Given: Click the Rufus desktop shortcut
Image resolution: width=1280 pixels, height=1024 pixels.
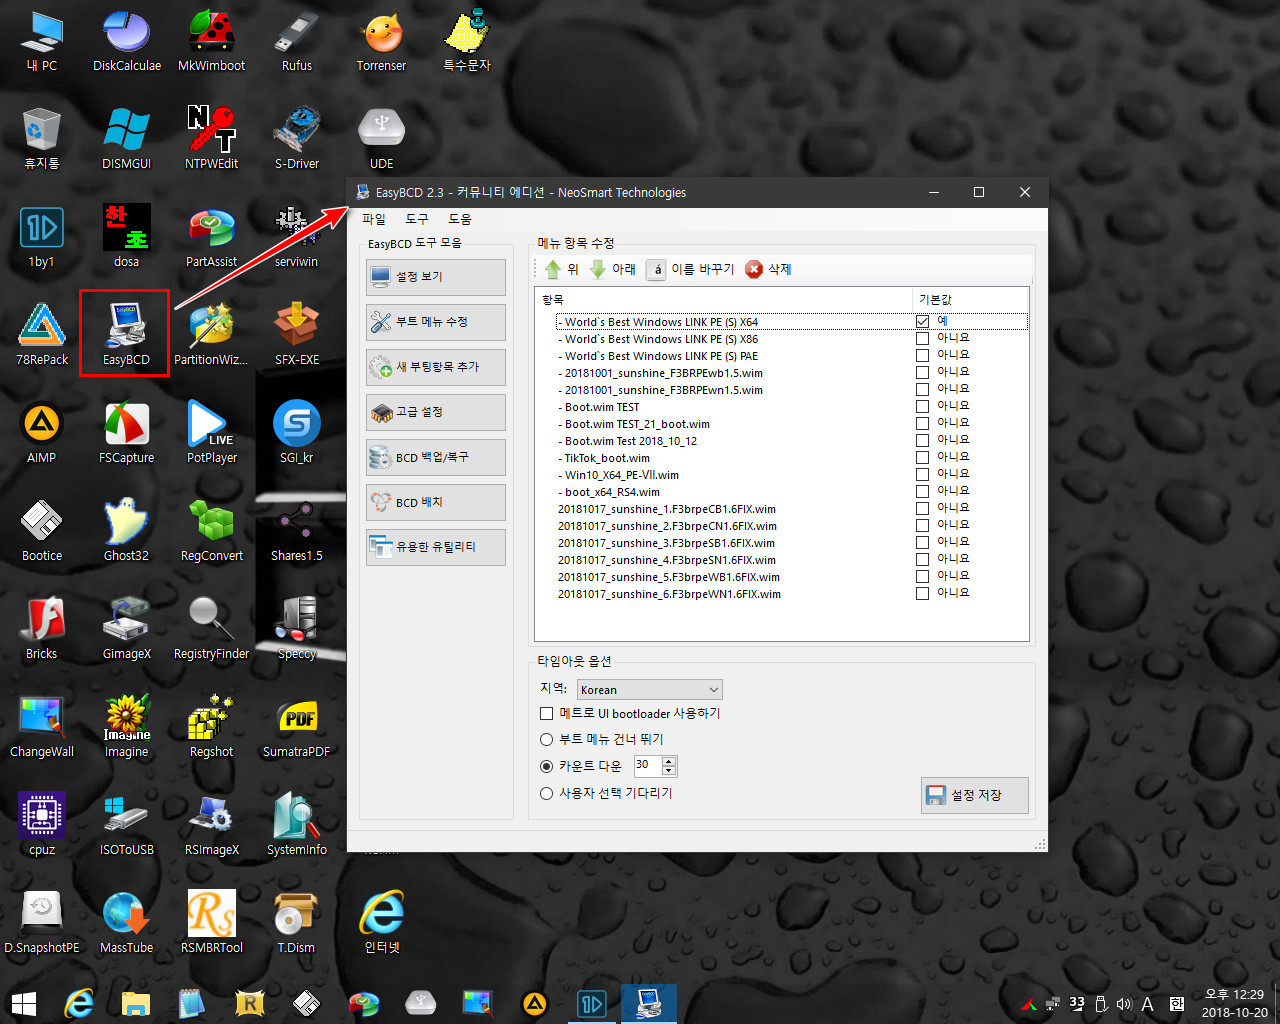Looking at the screenshot, I should 297,40.
